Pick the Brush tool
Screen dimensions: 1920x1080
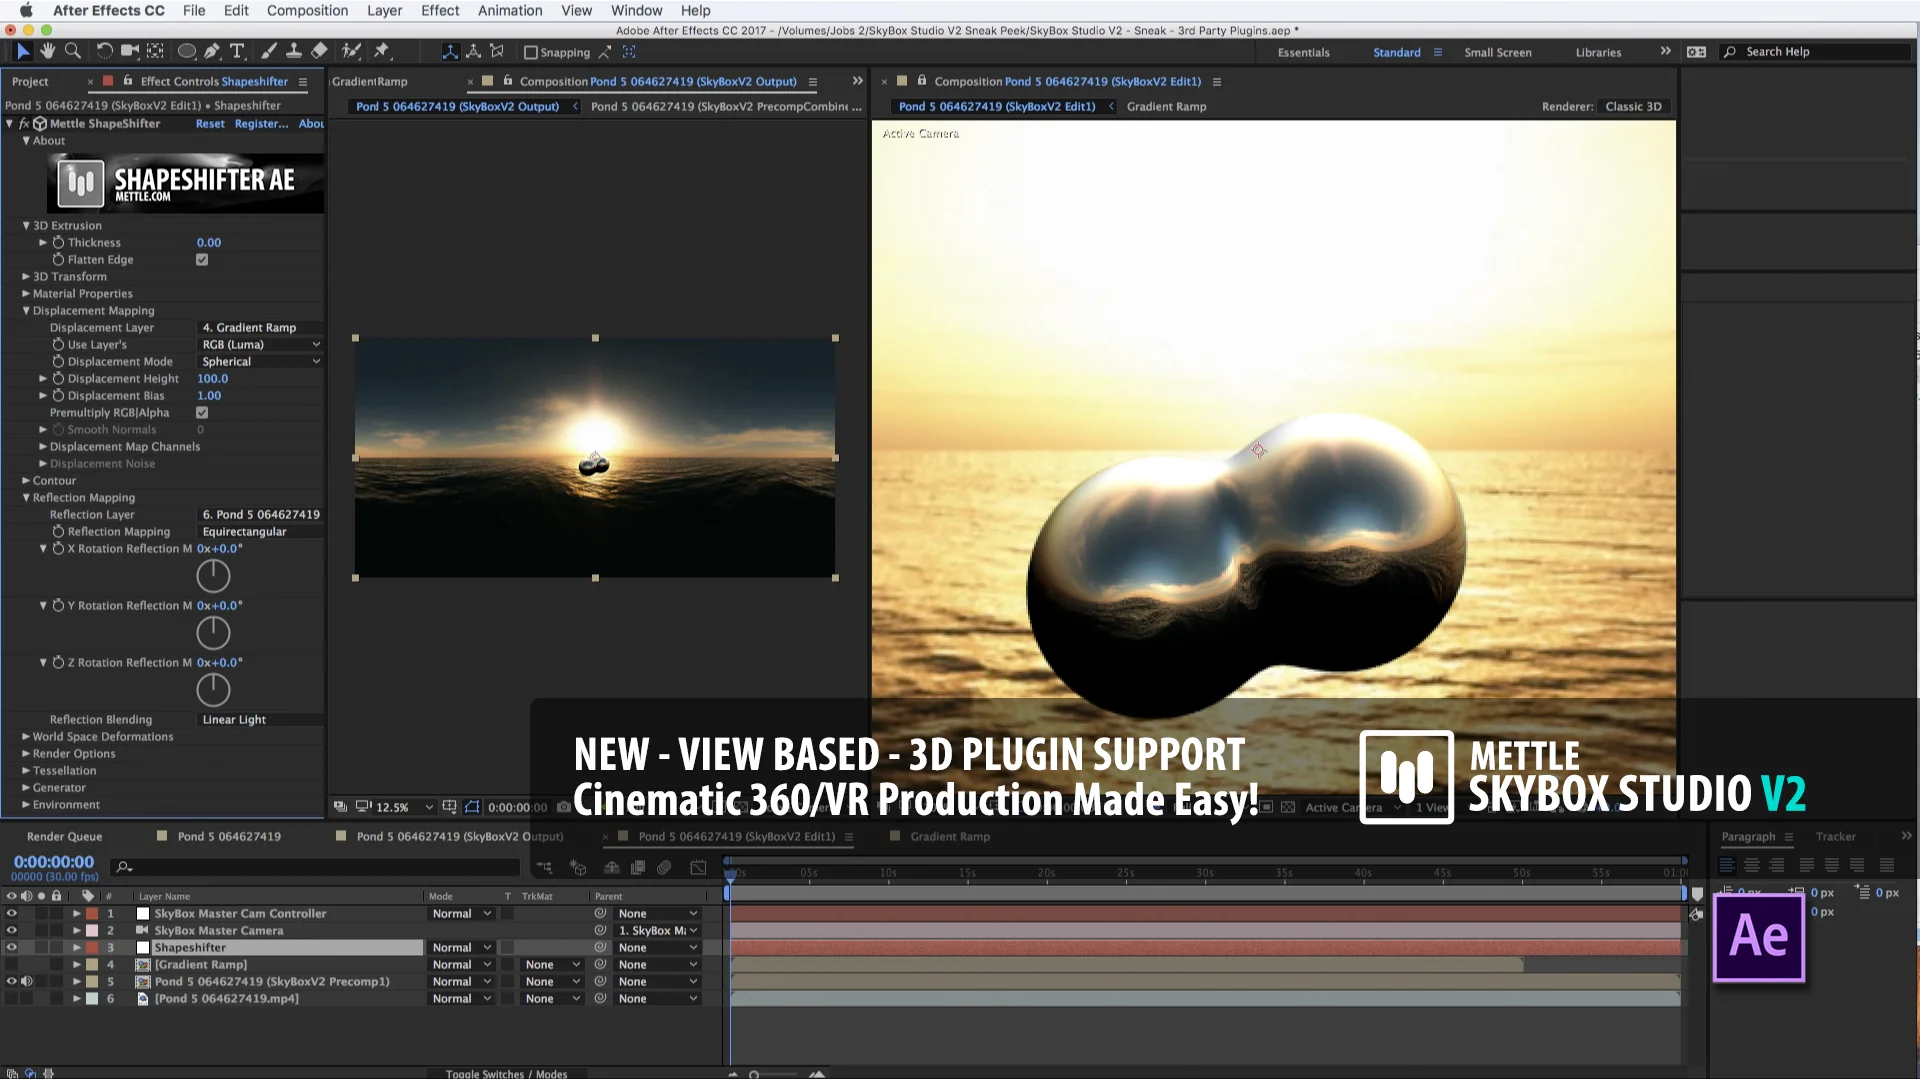click(268, 51)
